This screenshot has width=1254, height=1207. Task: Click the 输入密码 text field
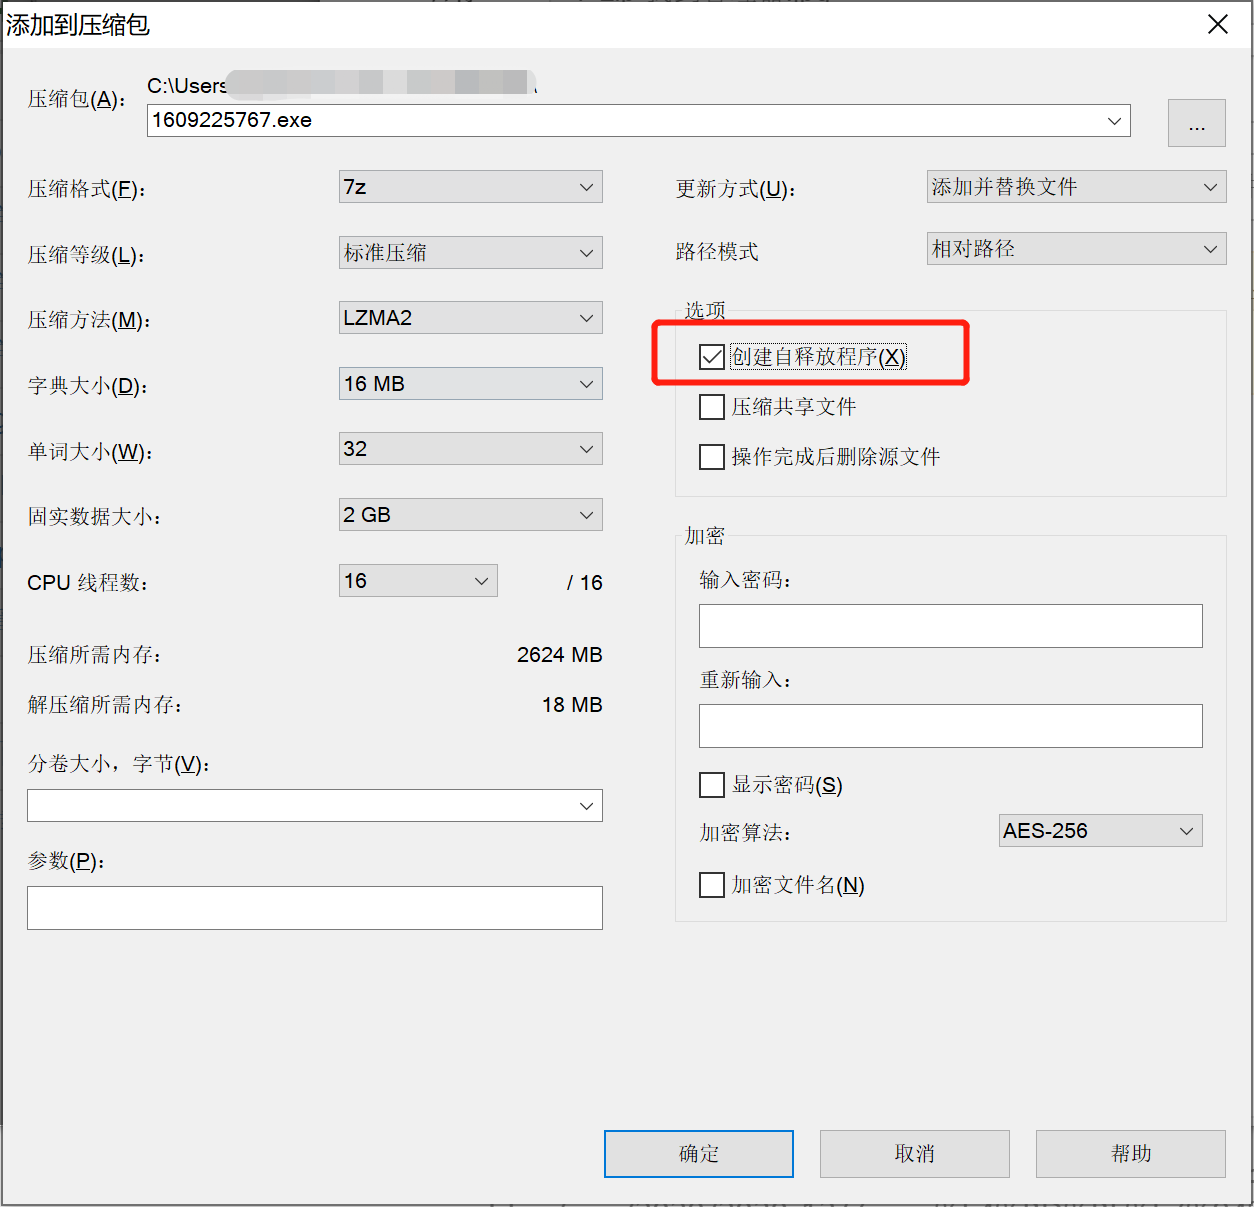(950, 626)
